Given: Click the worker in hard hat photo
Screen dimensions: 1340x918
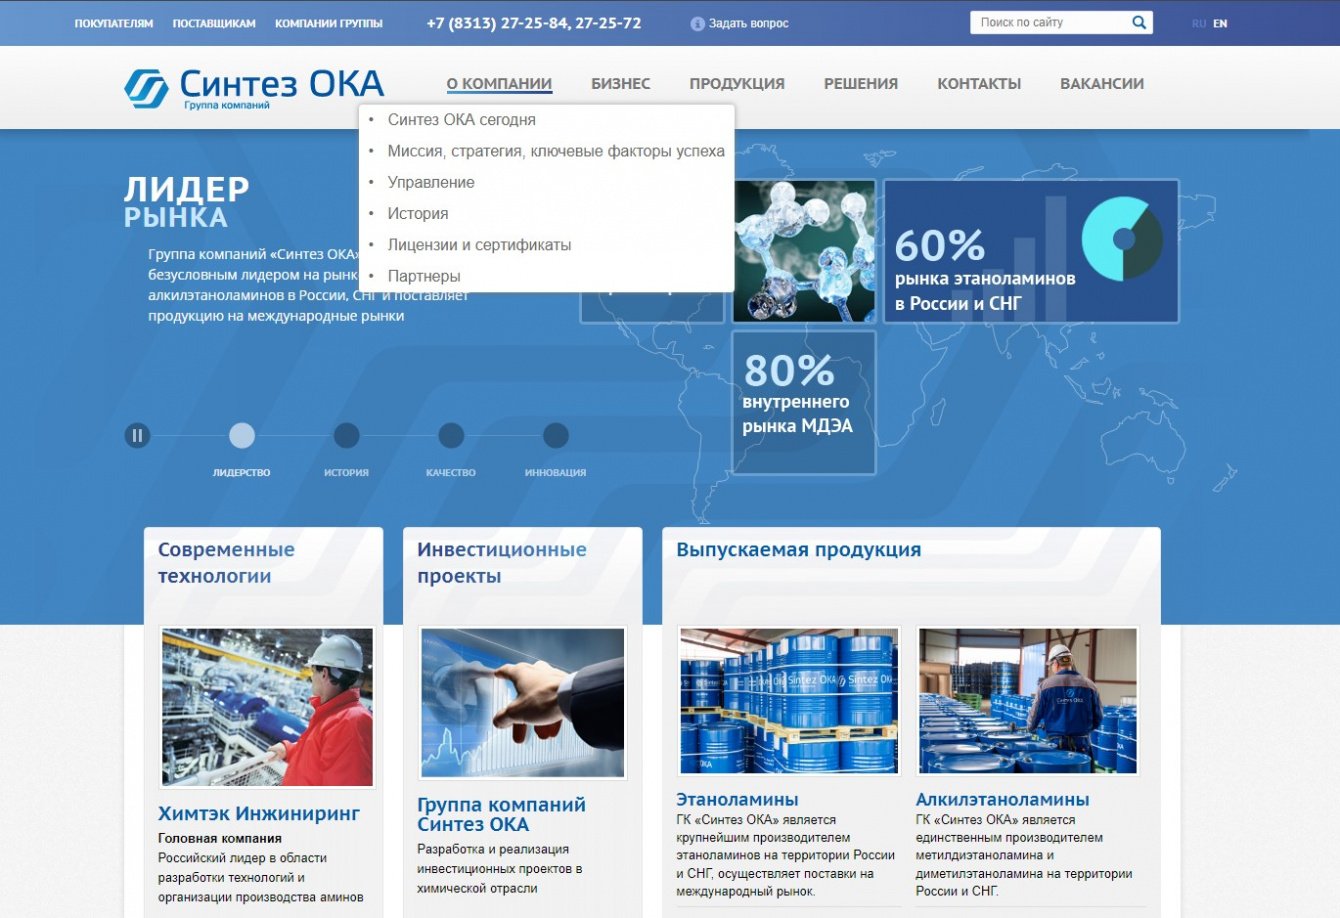Looking at the screenshot, I should [267, 707].
